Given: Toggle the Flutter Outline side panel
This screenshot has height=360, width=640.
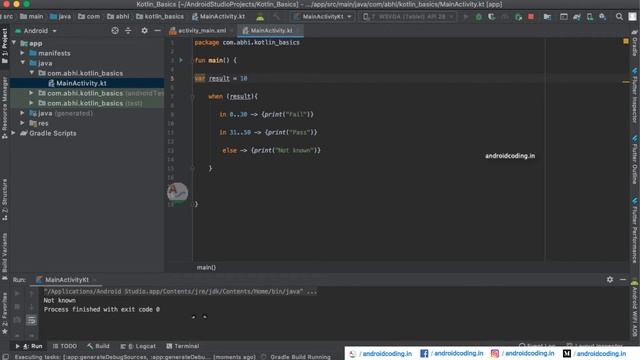Looking at the screenshot, I should tap(635, 159).
